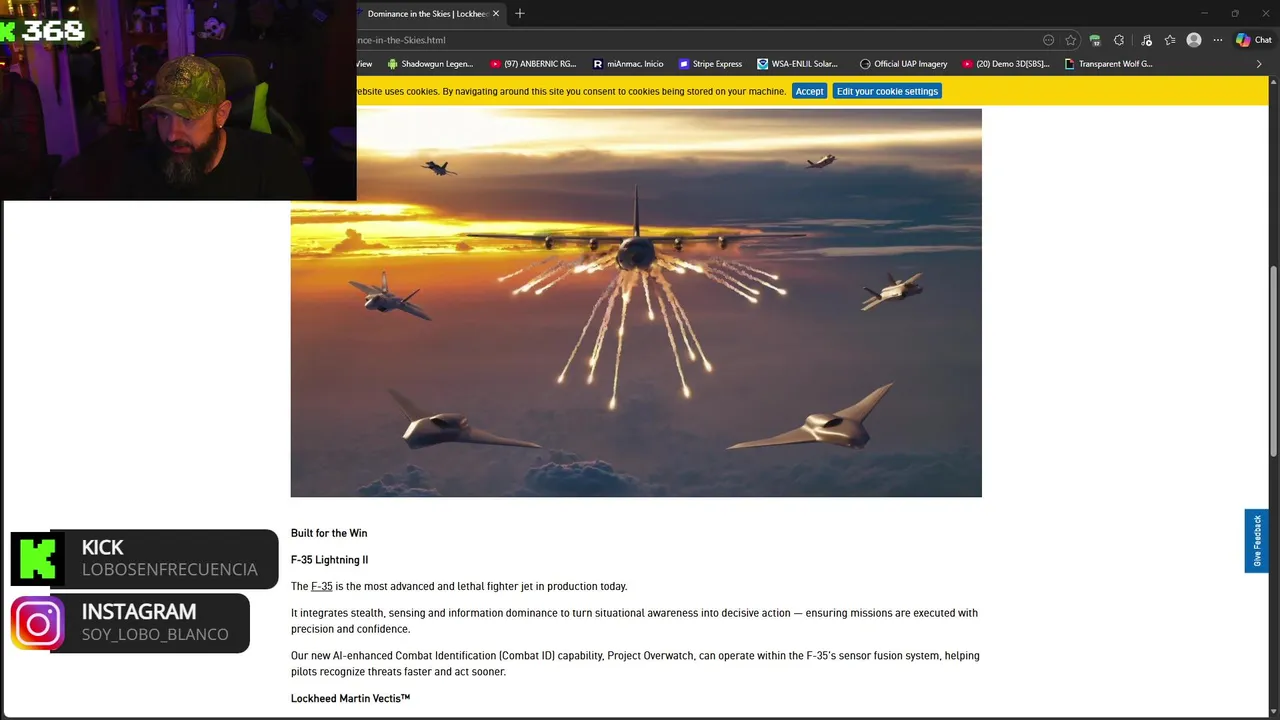Click the LOBOSENFRECUENCIA Kick handle

[x=169, y=569]
